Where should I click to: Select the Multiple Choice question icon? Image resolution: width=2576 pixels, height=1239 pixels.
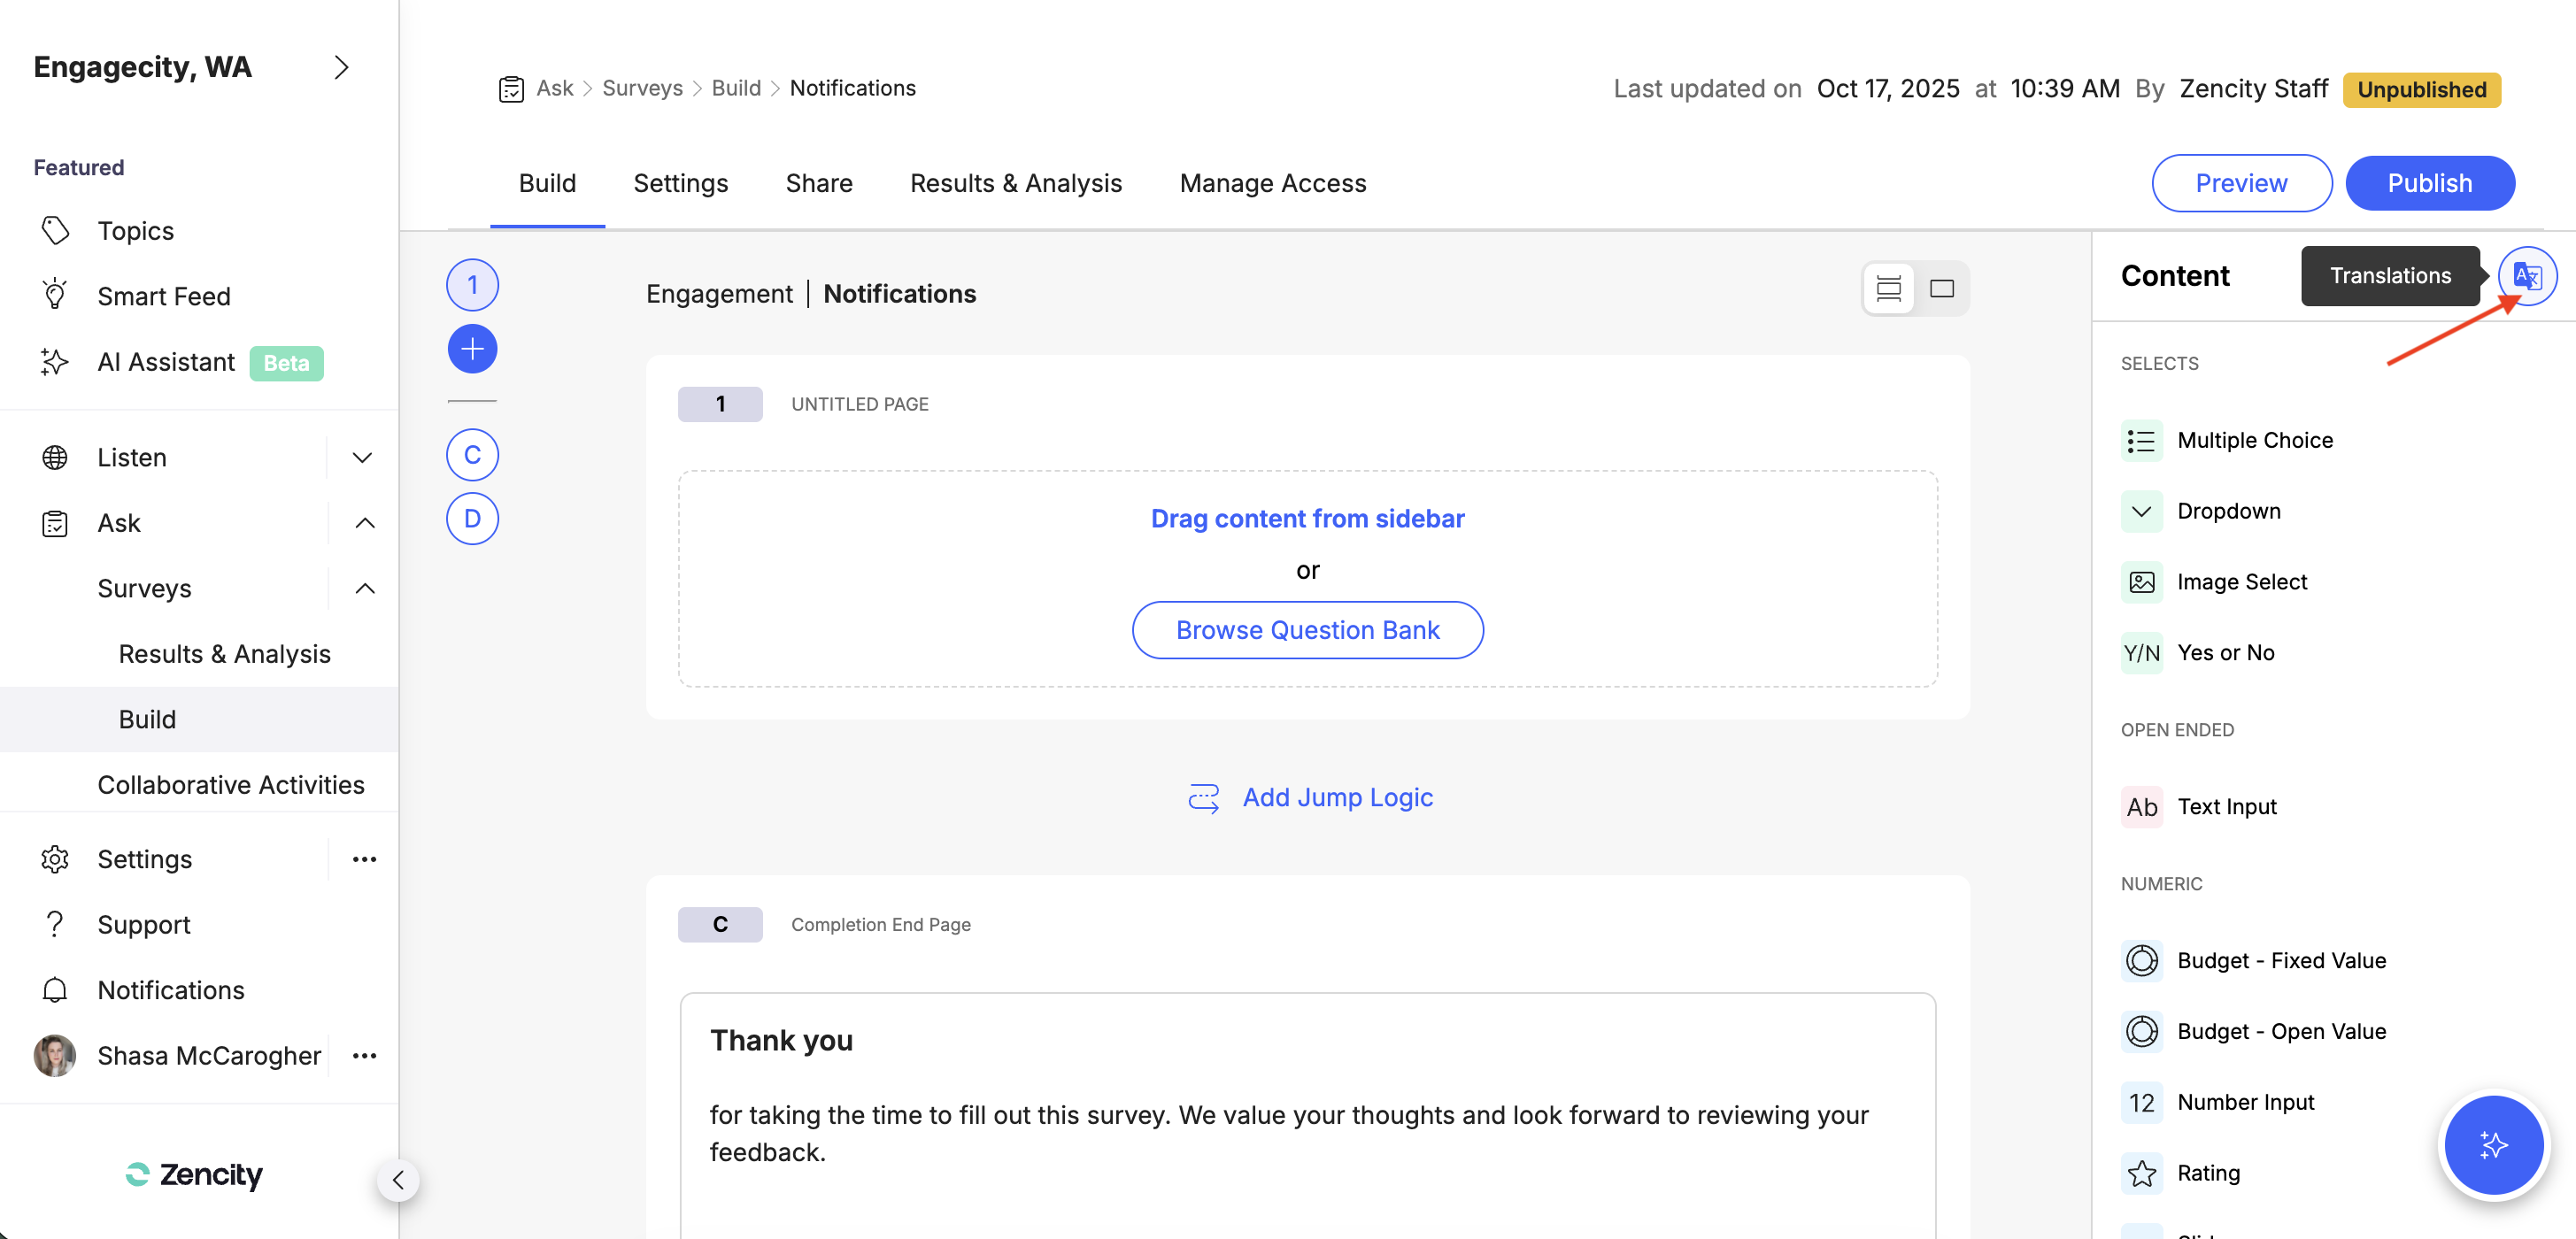[2142, 440]
